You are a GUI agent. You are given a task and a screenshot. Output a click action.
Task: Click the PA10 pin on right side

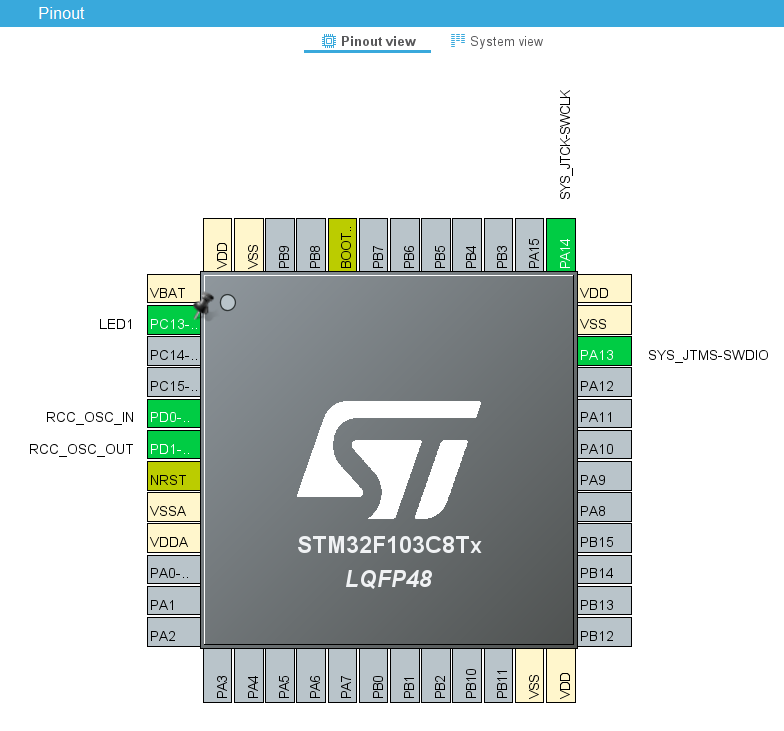click(604, 445)
